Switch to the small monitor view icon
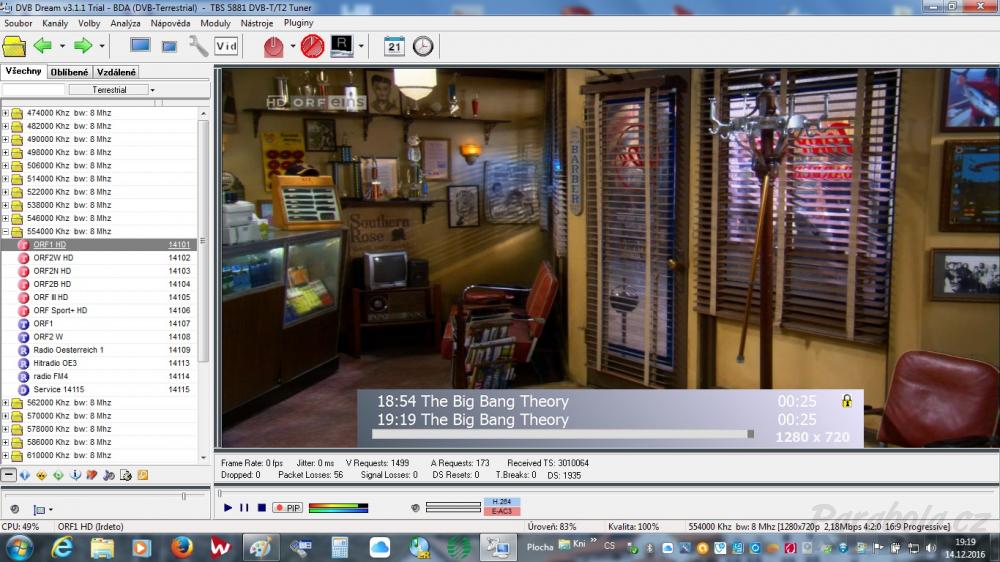 coord(169,47)
